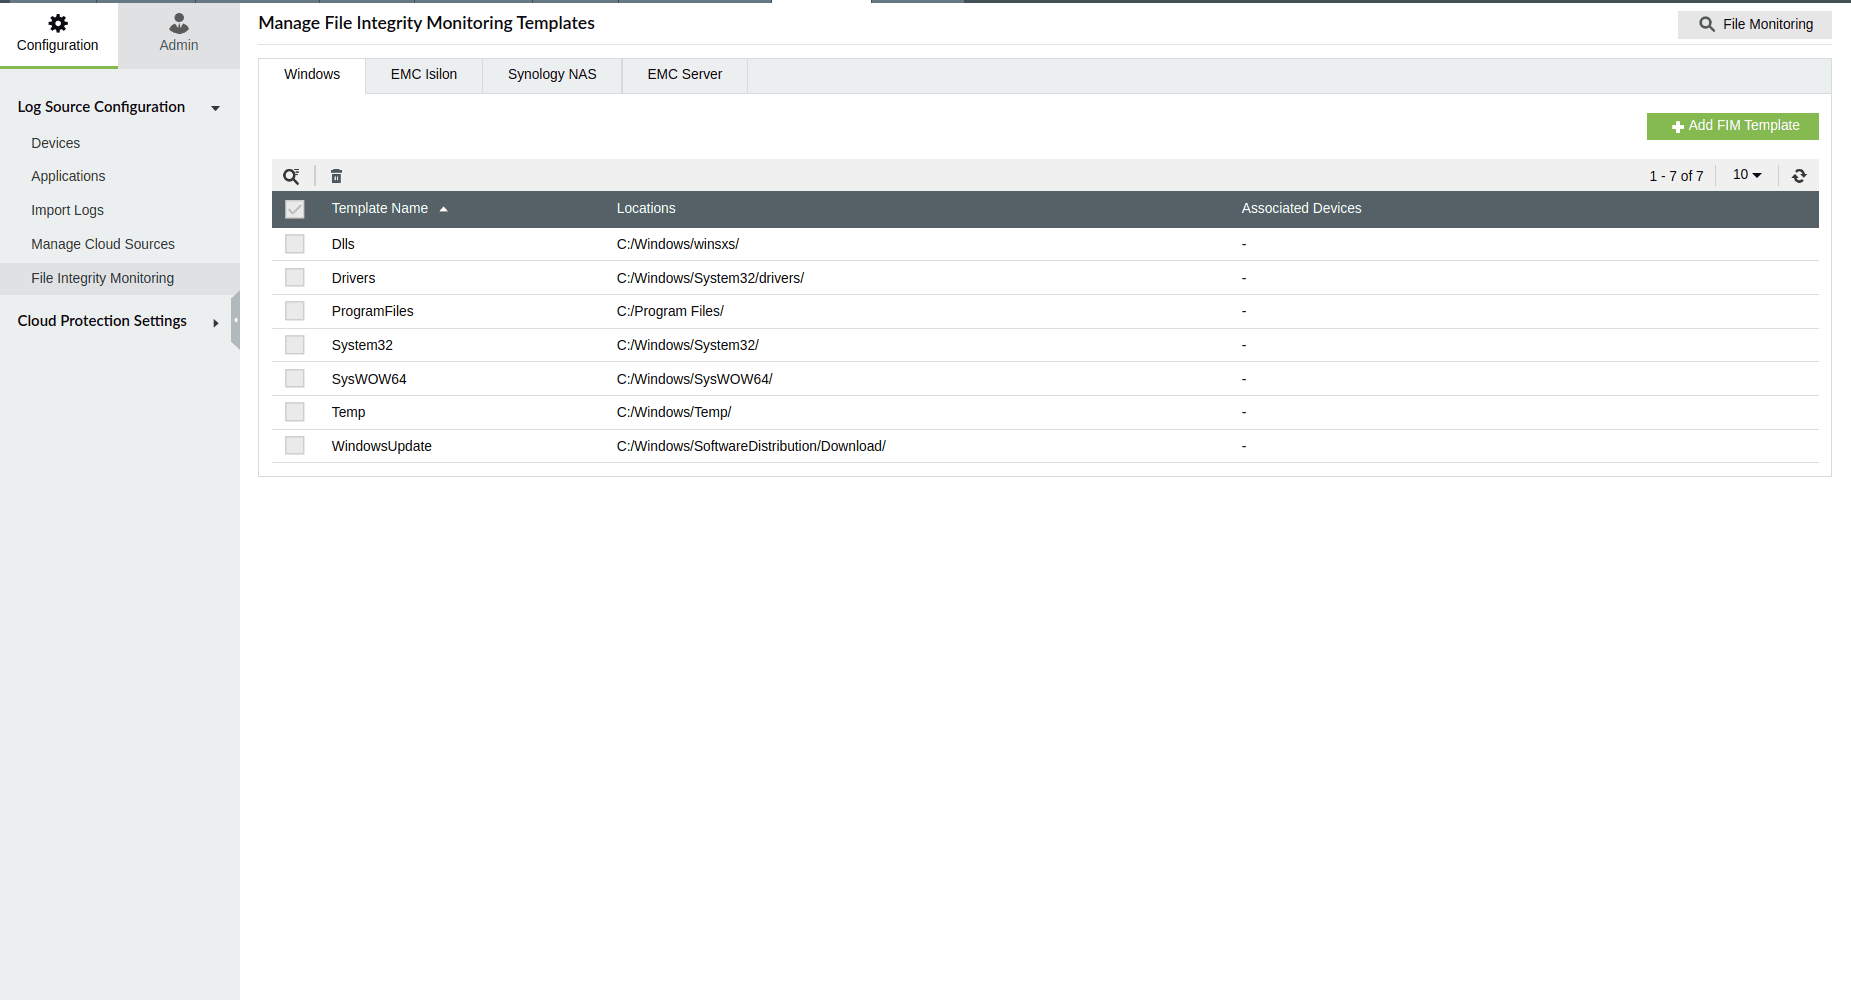Open Manage Cloud Sources in sidebar

[x=103, y=243]
